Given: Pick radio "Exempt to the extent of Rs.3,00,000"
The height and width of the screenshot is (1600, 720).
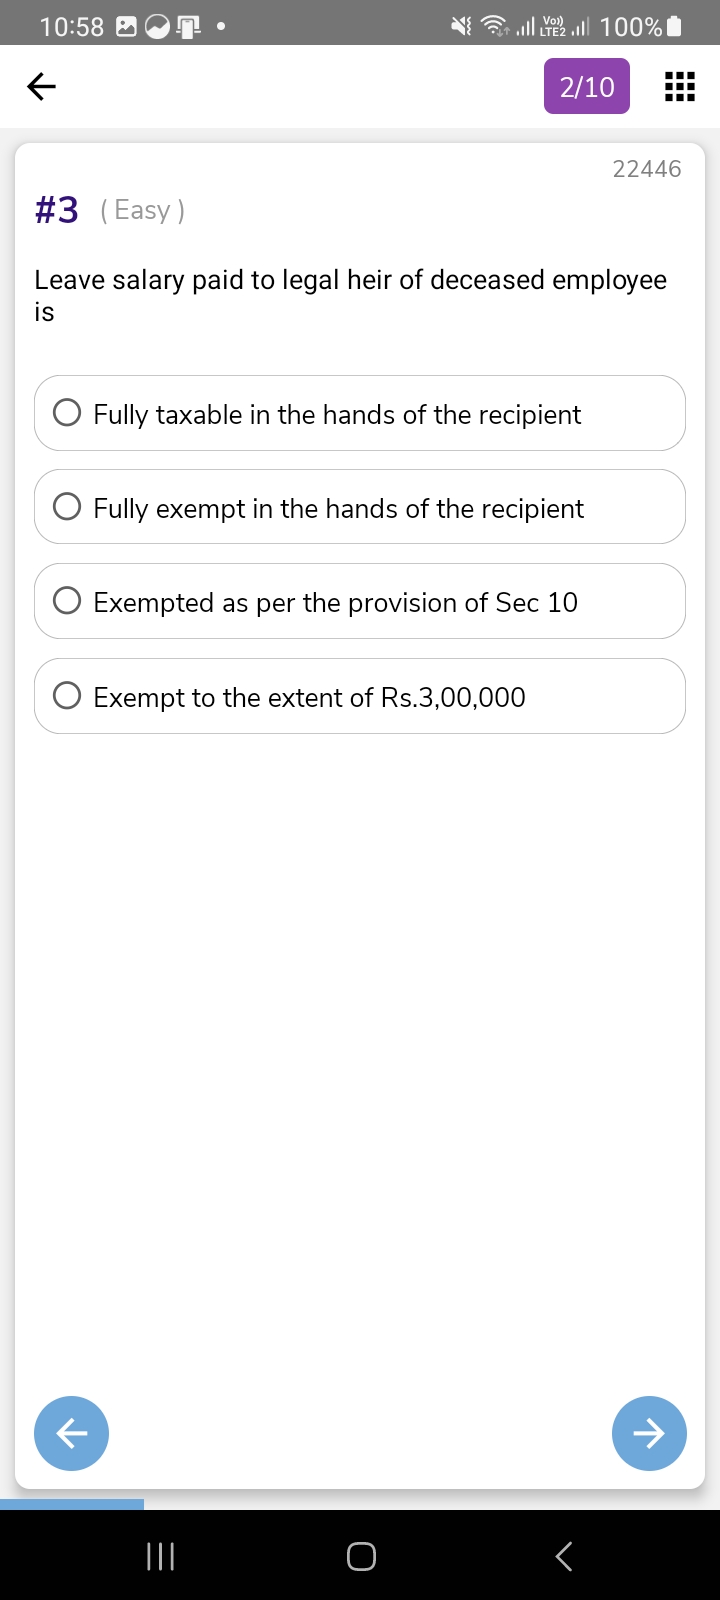Looking at the screenshot, I should point(67,696).
